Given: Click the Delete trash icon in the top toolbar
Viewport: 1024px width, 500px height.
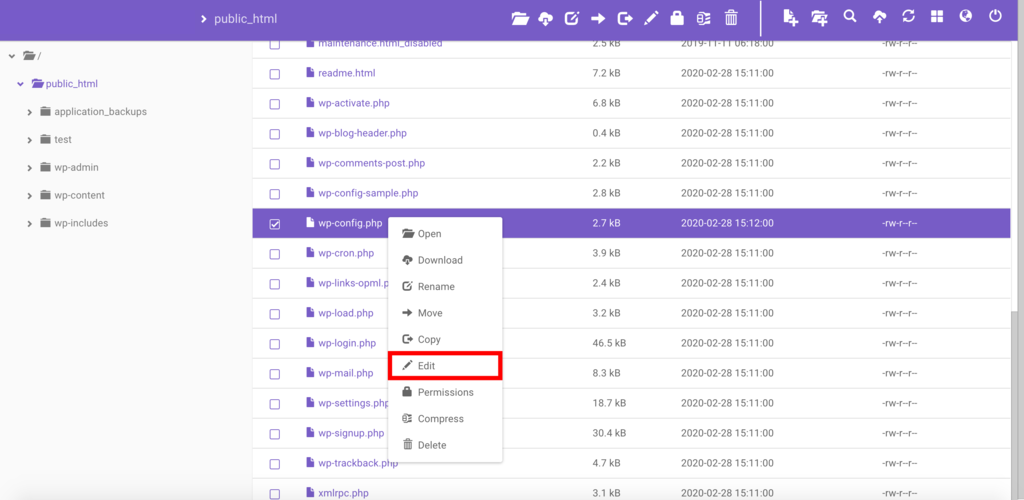Looking at the screenshot, I should click(731, 18).
